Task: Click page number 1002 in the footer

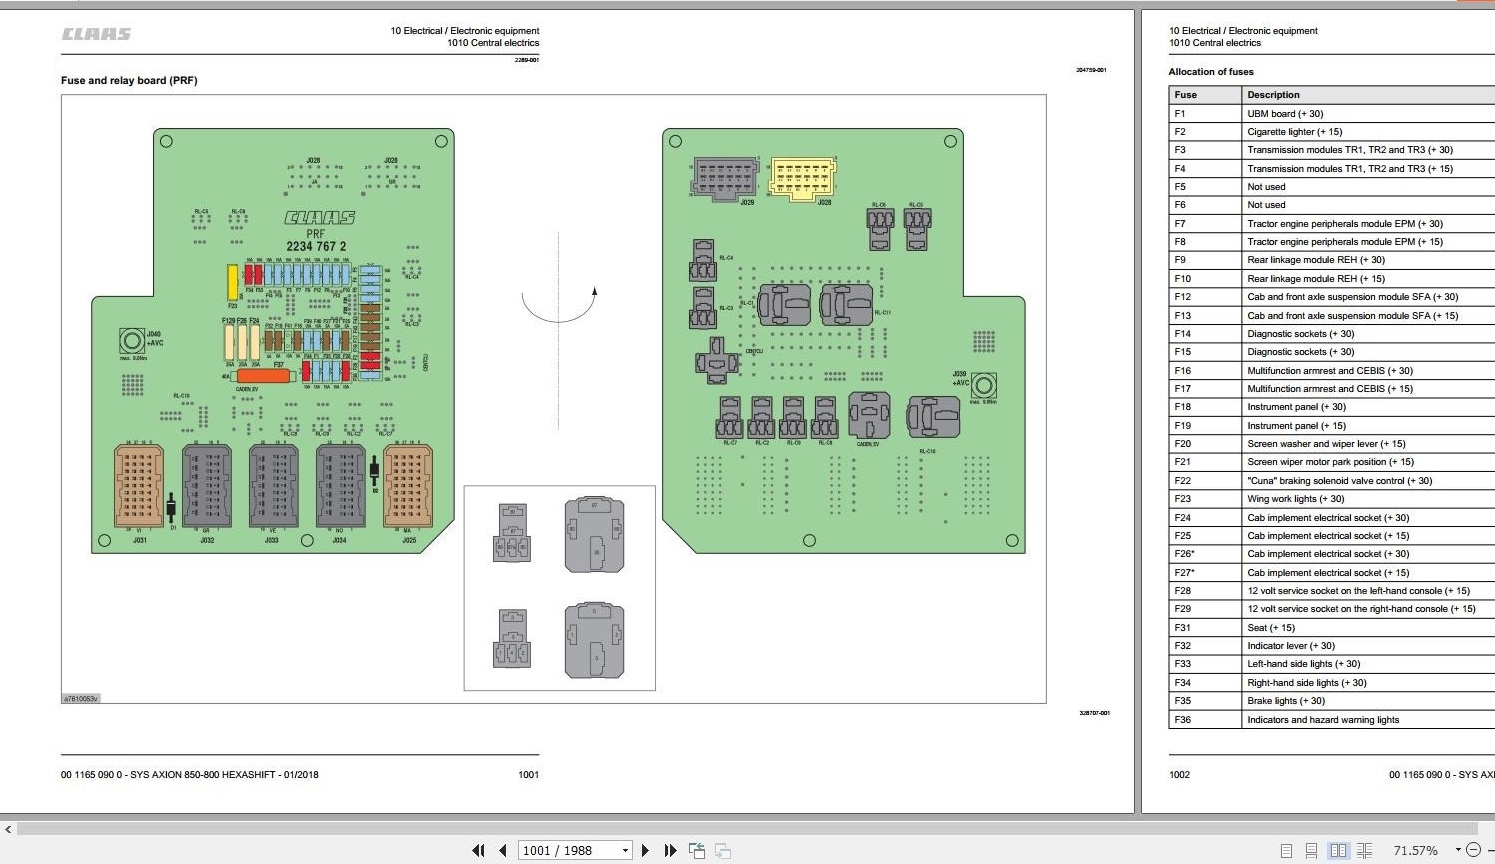Action: point(1180,774)
